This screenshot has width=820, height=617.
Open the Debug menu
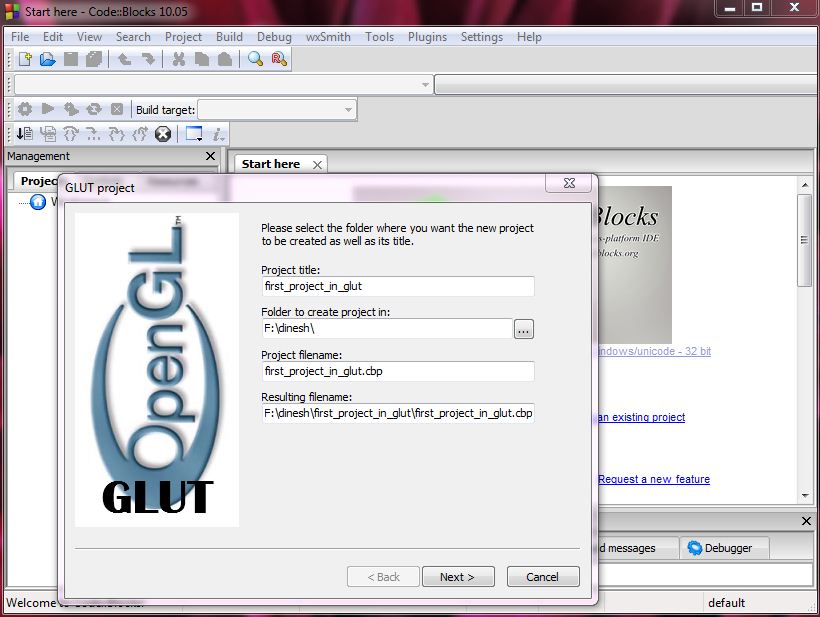(x=274, y=37)
